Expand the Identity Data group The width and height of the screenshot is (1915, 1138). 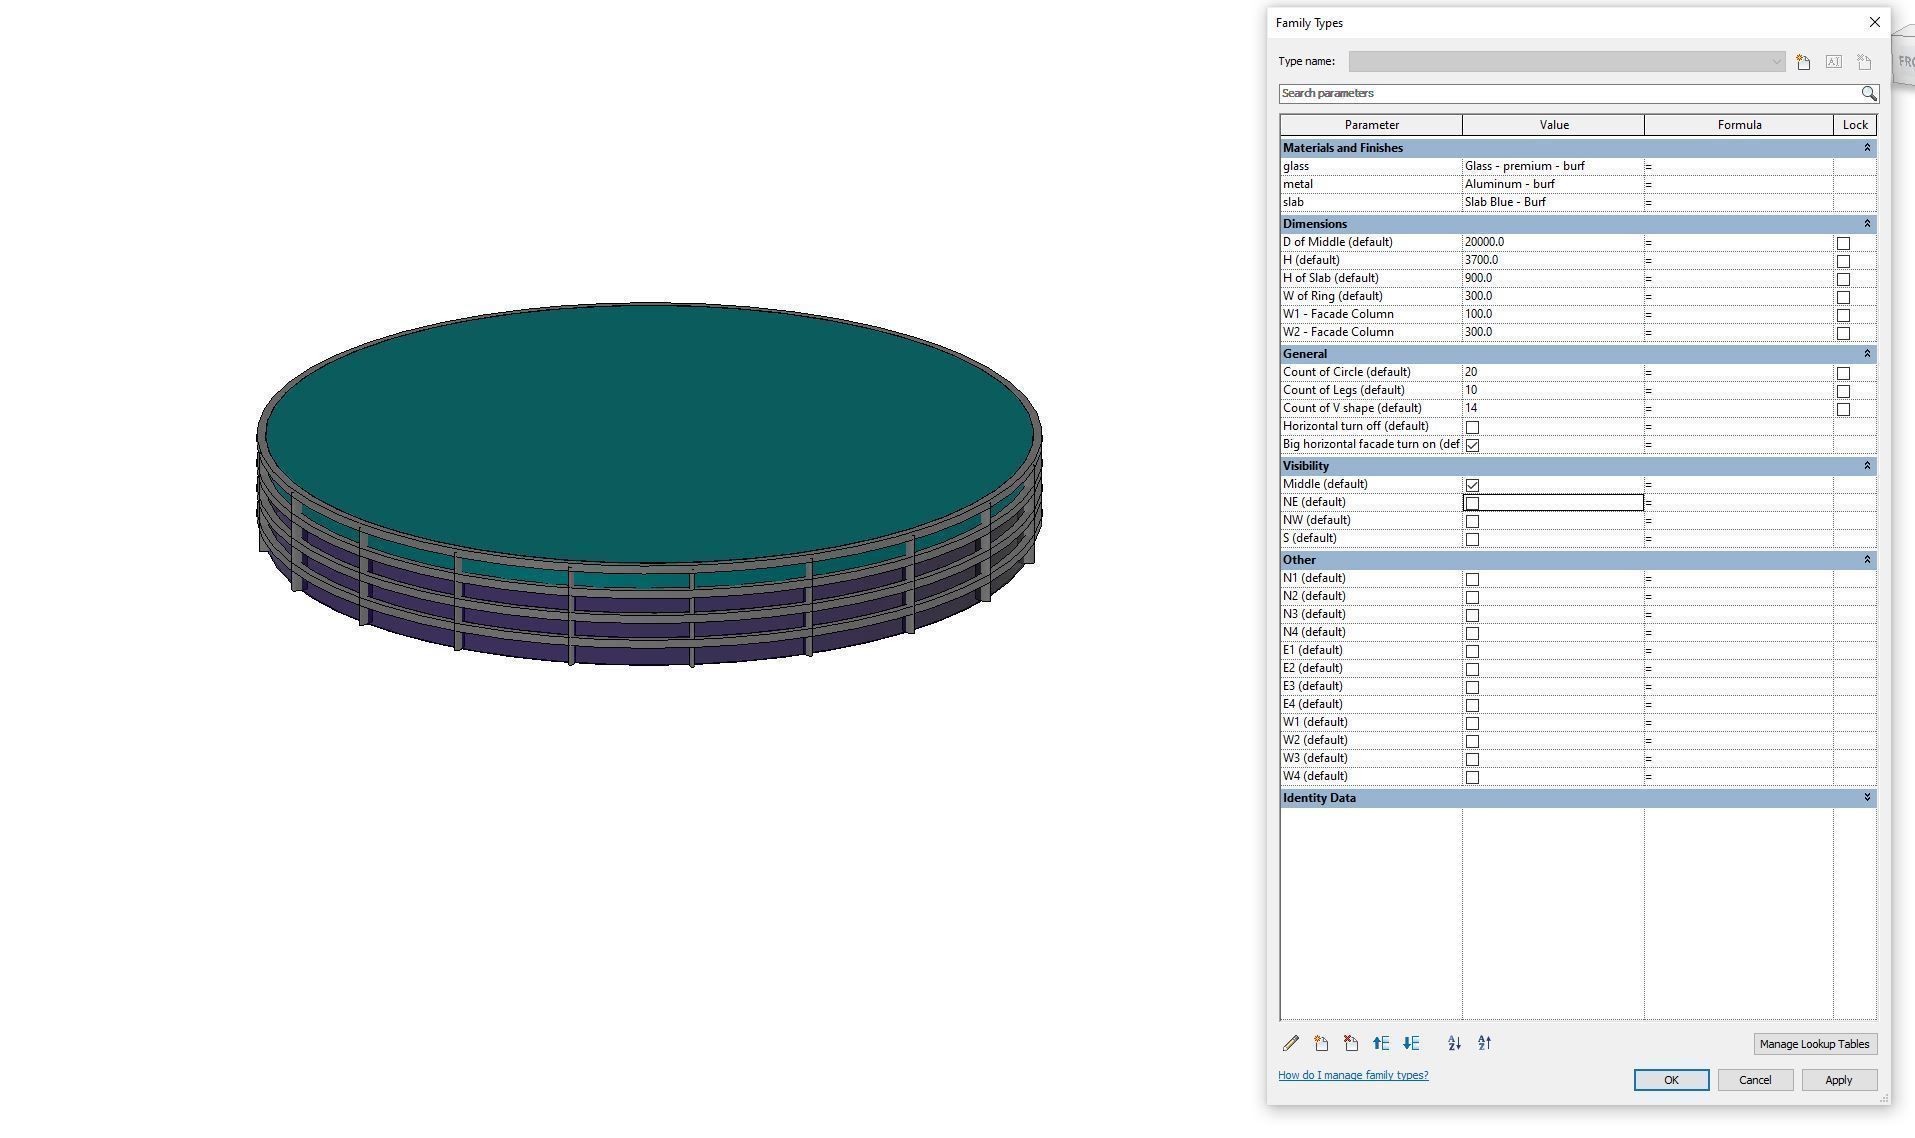(1866, 798)
